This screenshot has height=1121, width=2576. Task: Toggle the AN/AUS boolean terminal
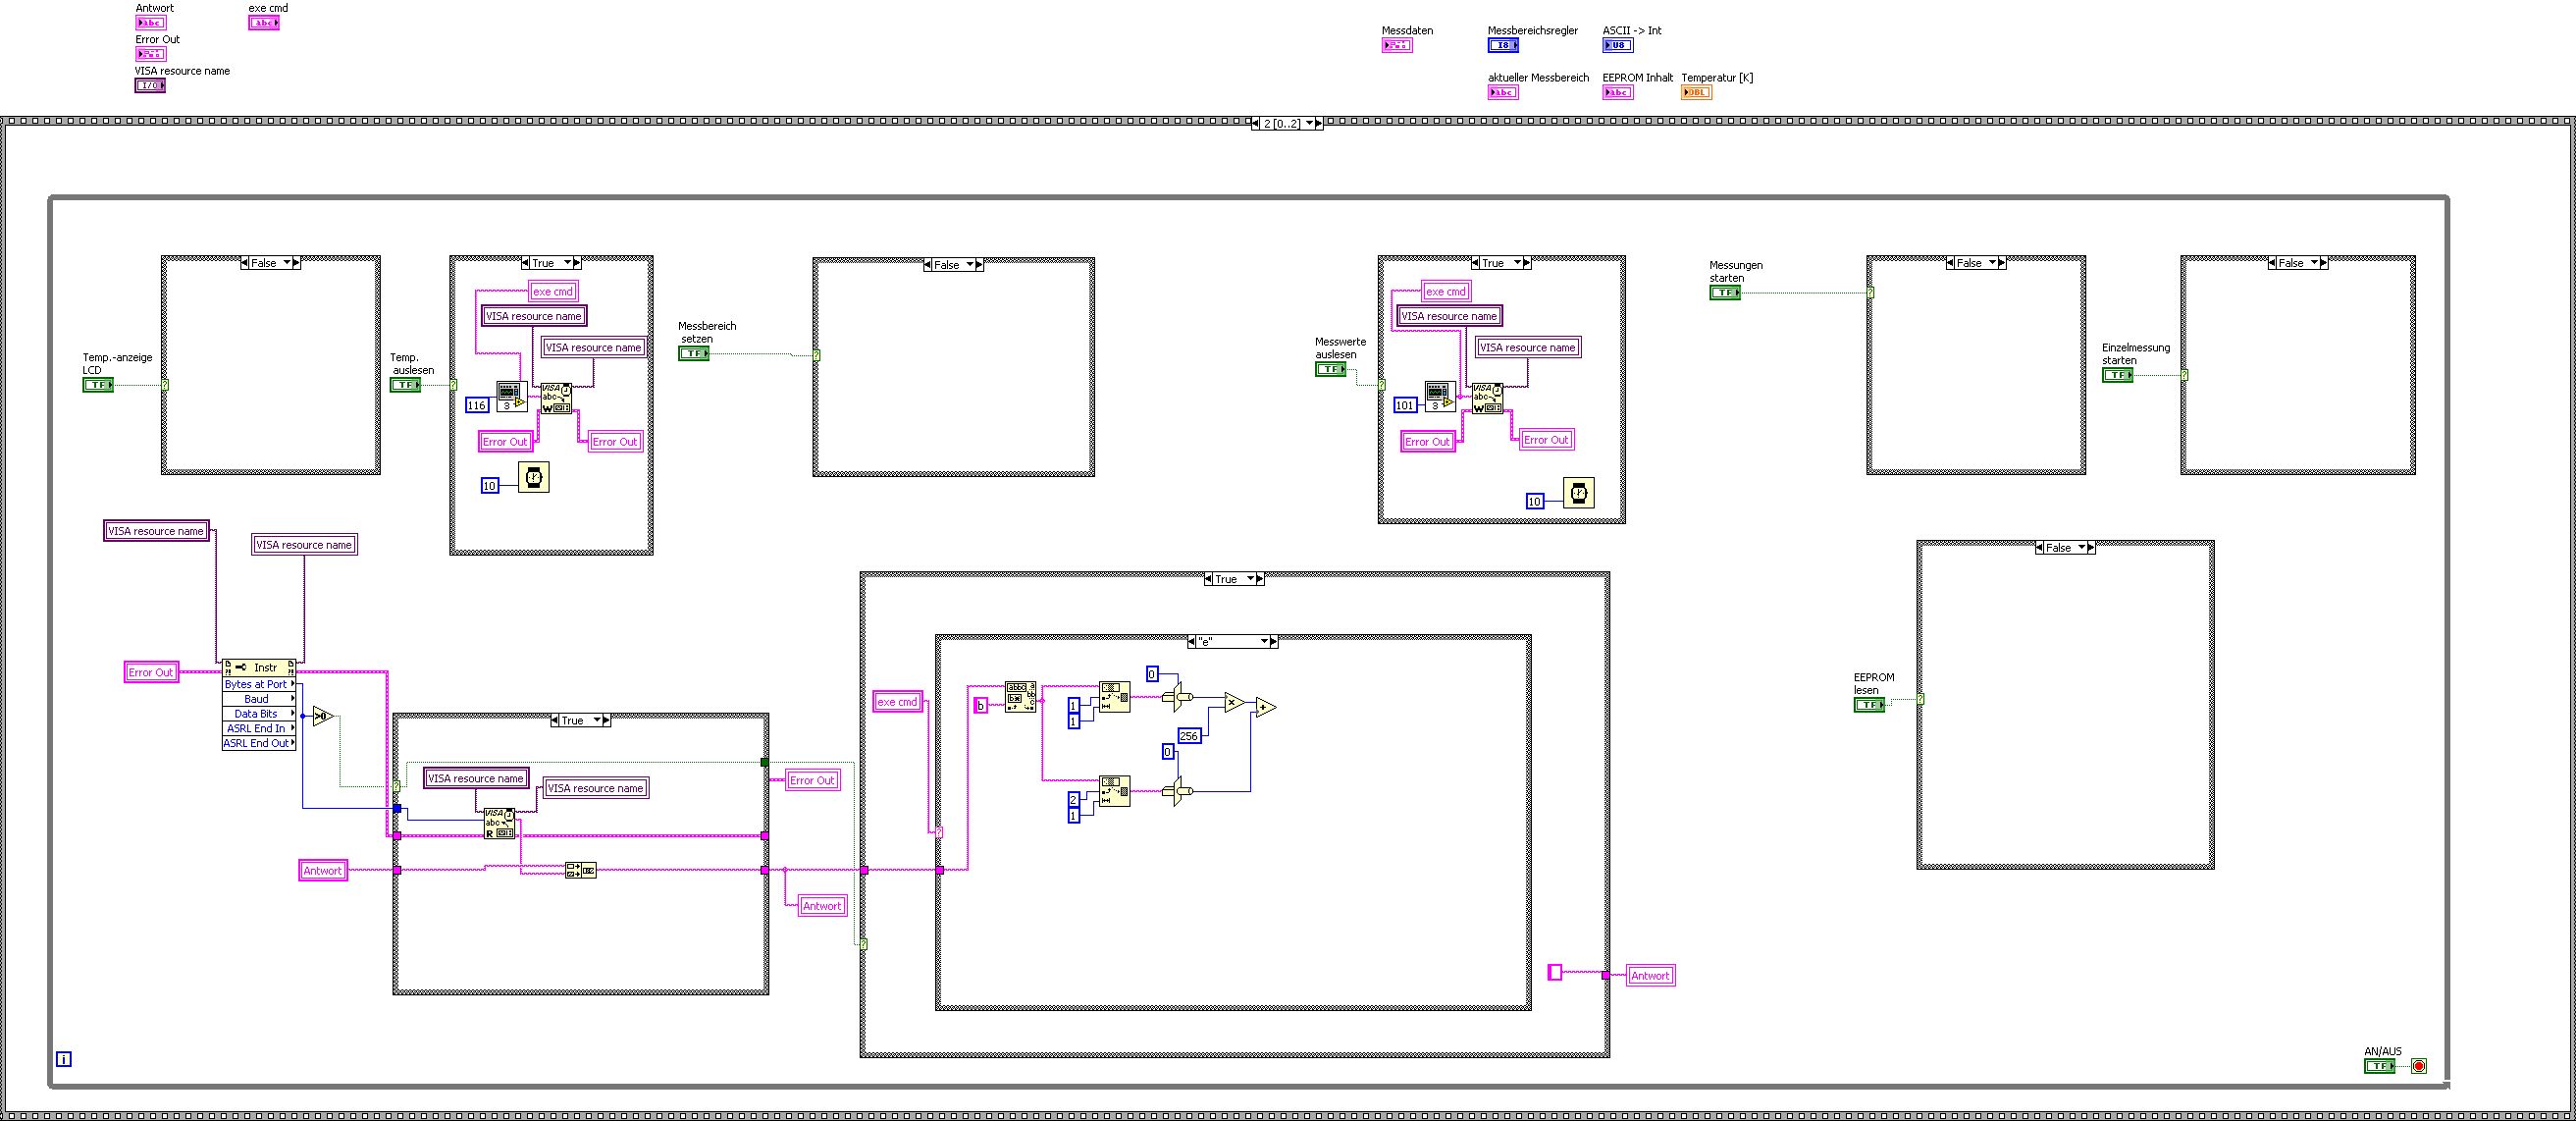pos(2379,1066)
